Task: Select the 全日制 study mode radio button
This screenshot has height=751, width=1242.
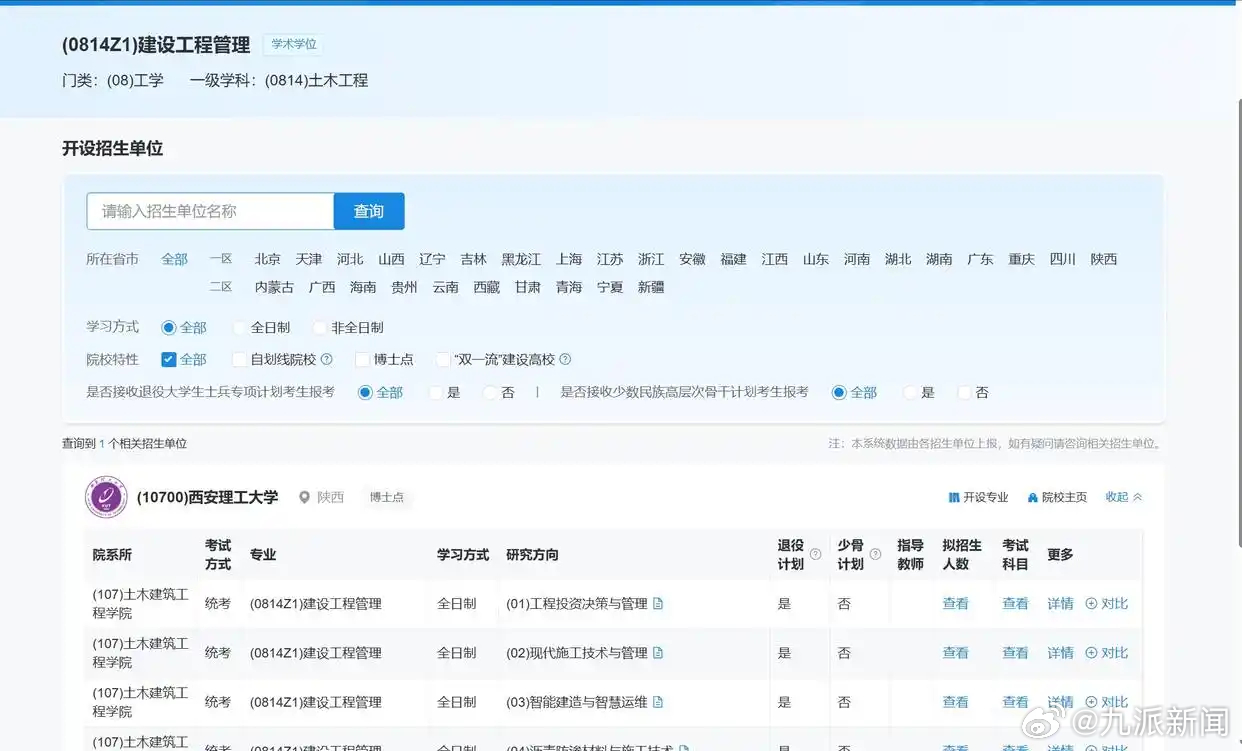Action: click(240, 327)
